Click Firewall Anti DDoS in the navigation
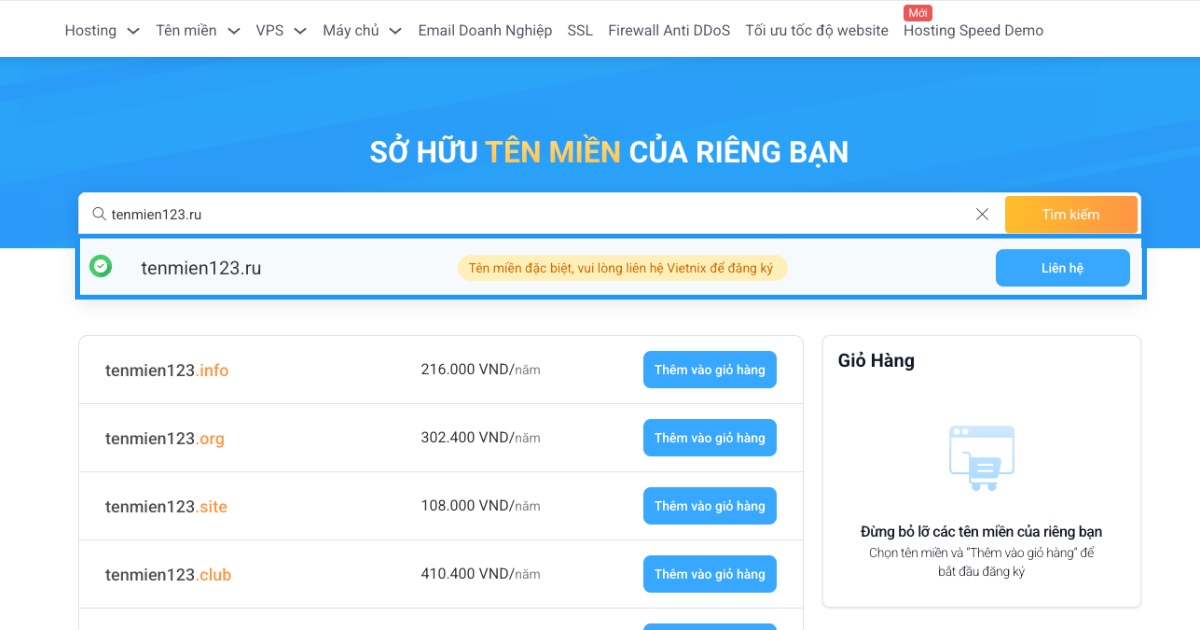The image size is (1200, 630). point(668,30)
